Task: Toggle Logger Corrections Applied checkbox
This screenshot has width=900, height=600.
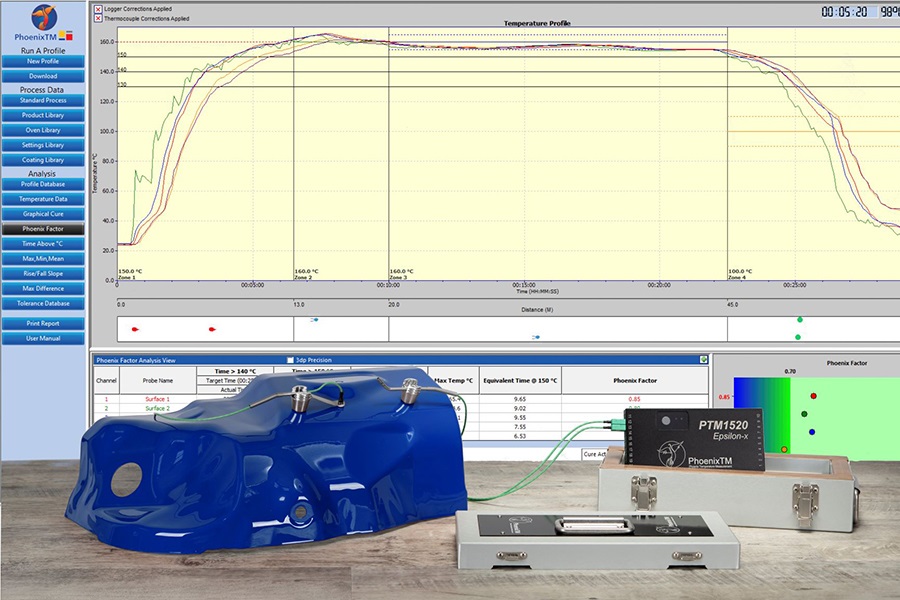Action: (98, 9)
